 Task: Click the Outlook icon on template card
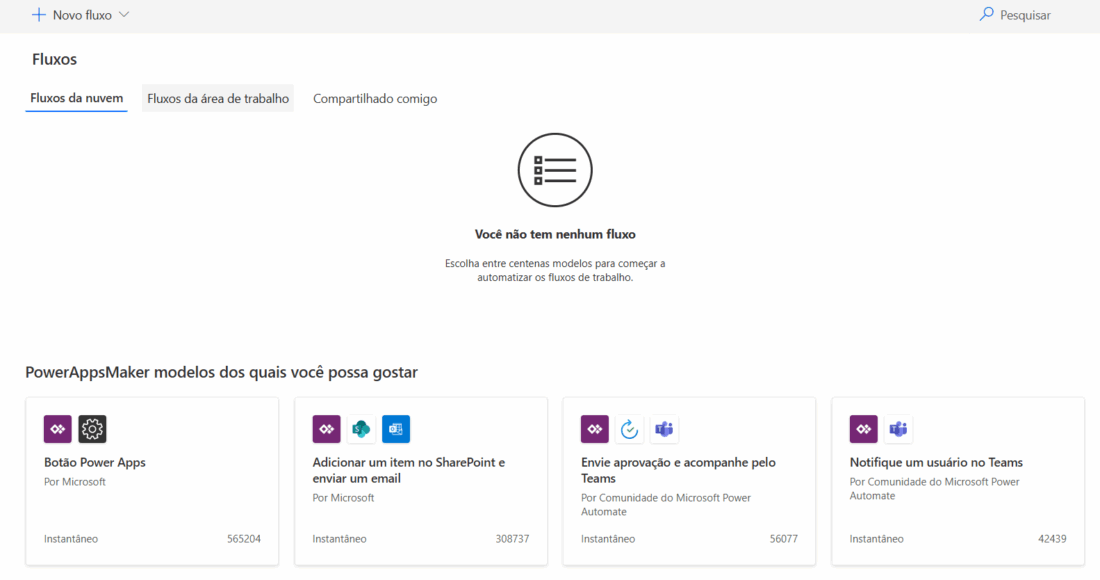(x=396, y=429)
